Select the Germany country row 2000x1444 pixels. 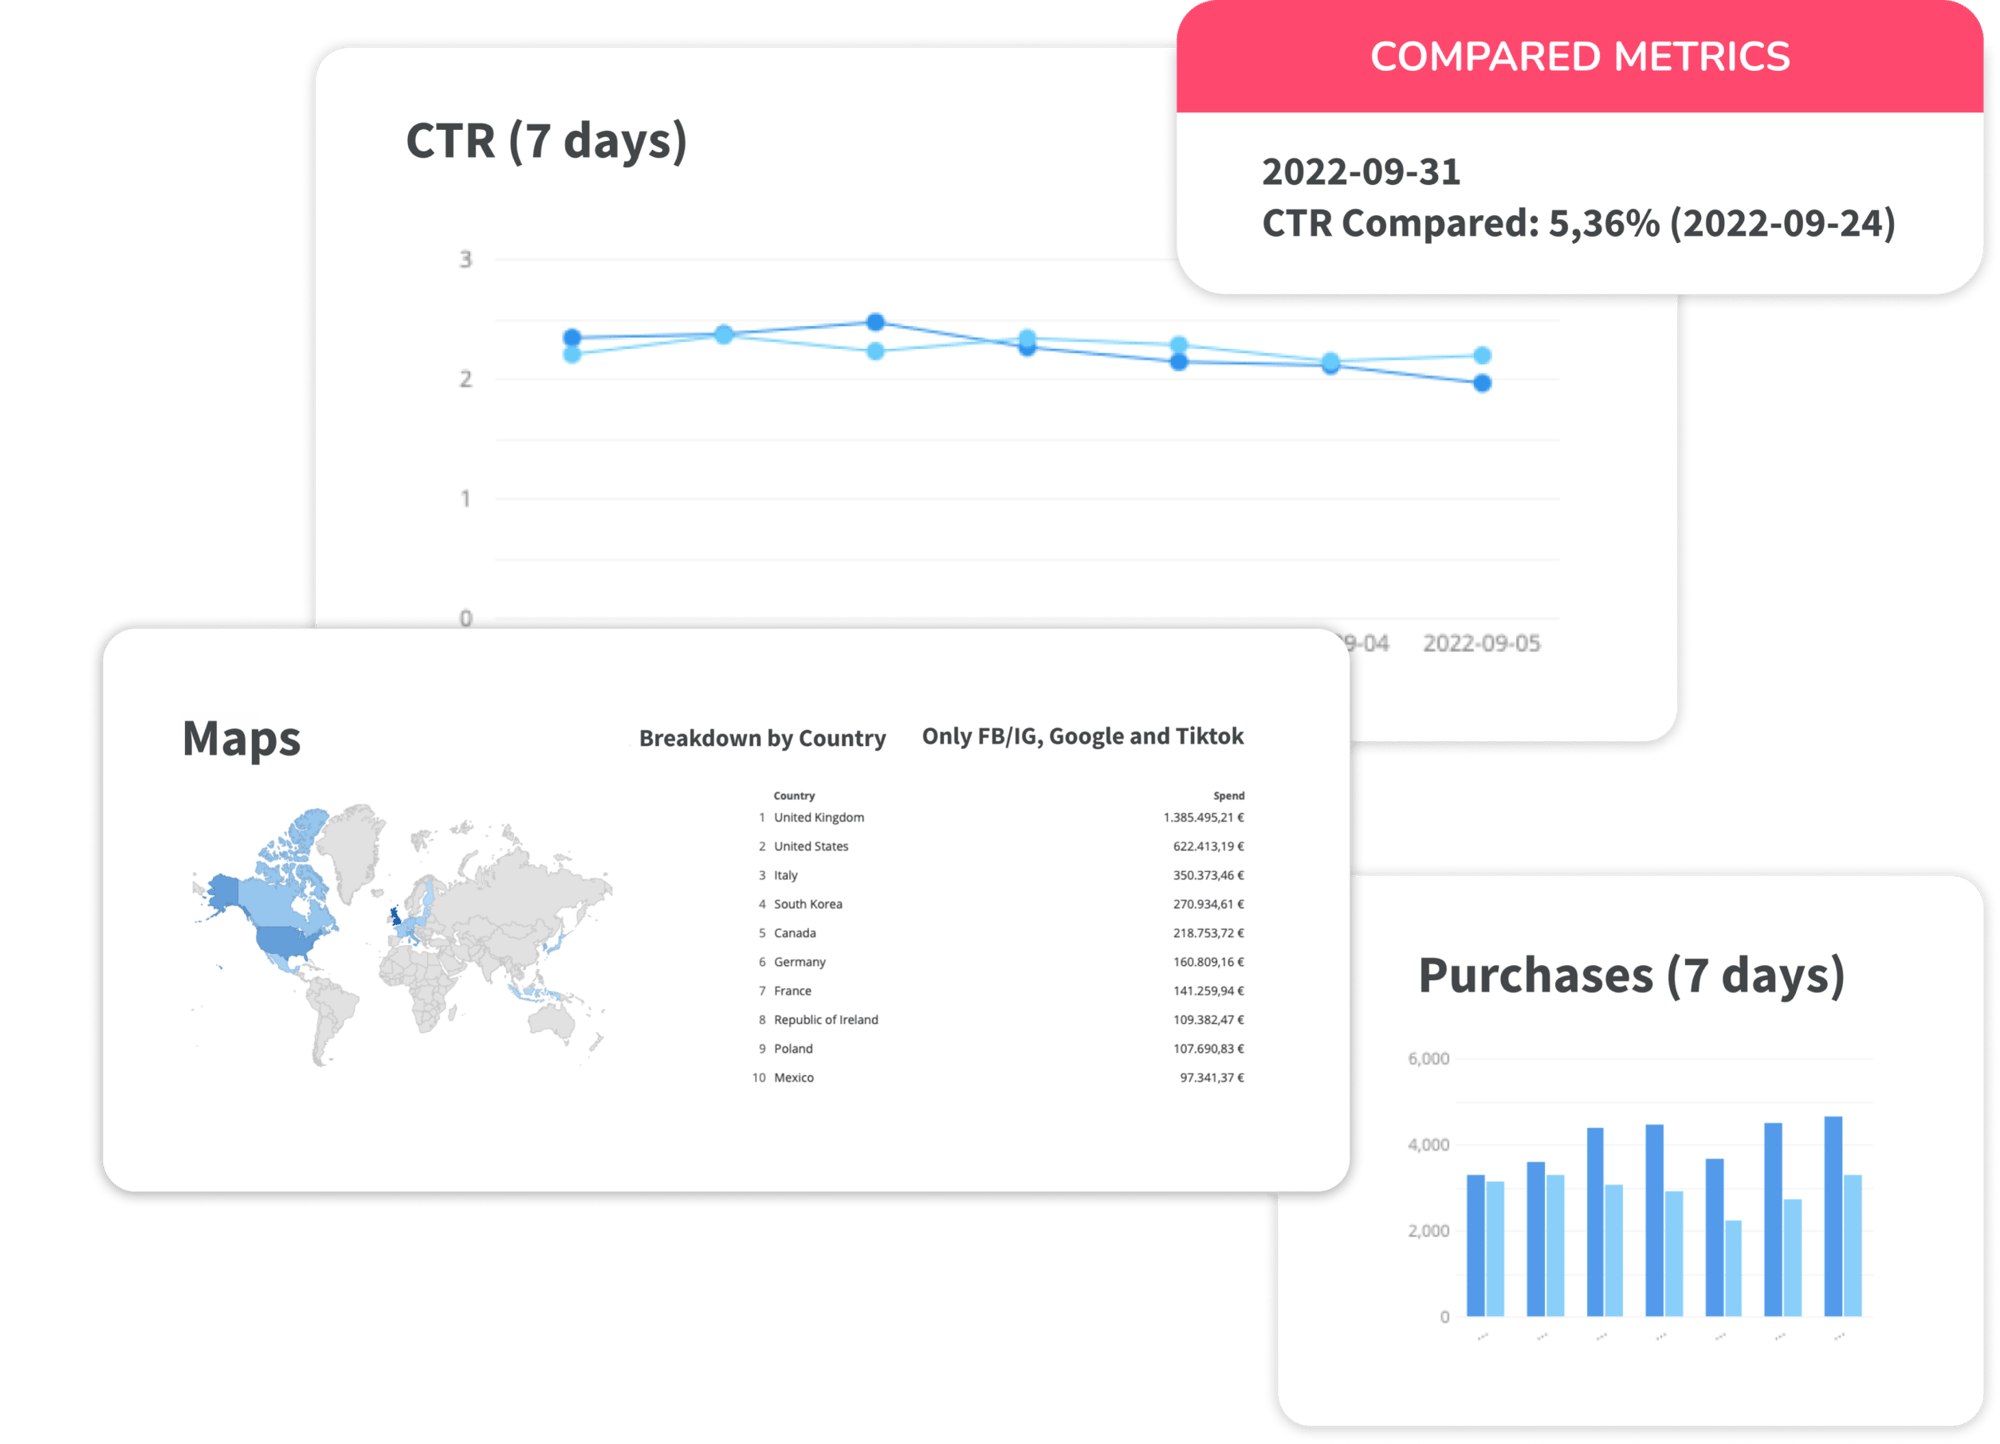(x=1000, y=962)
